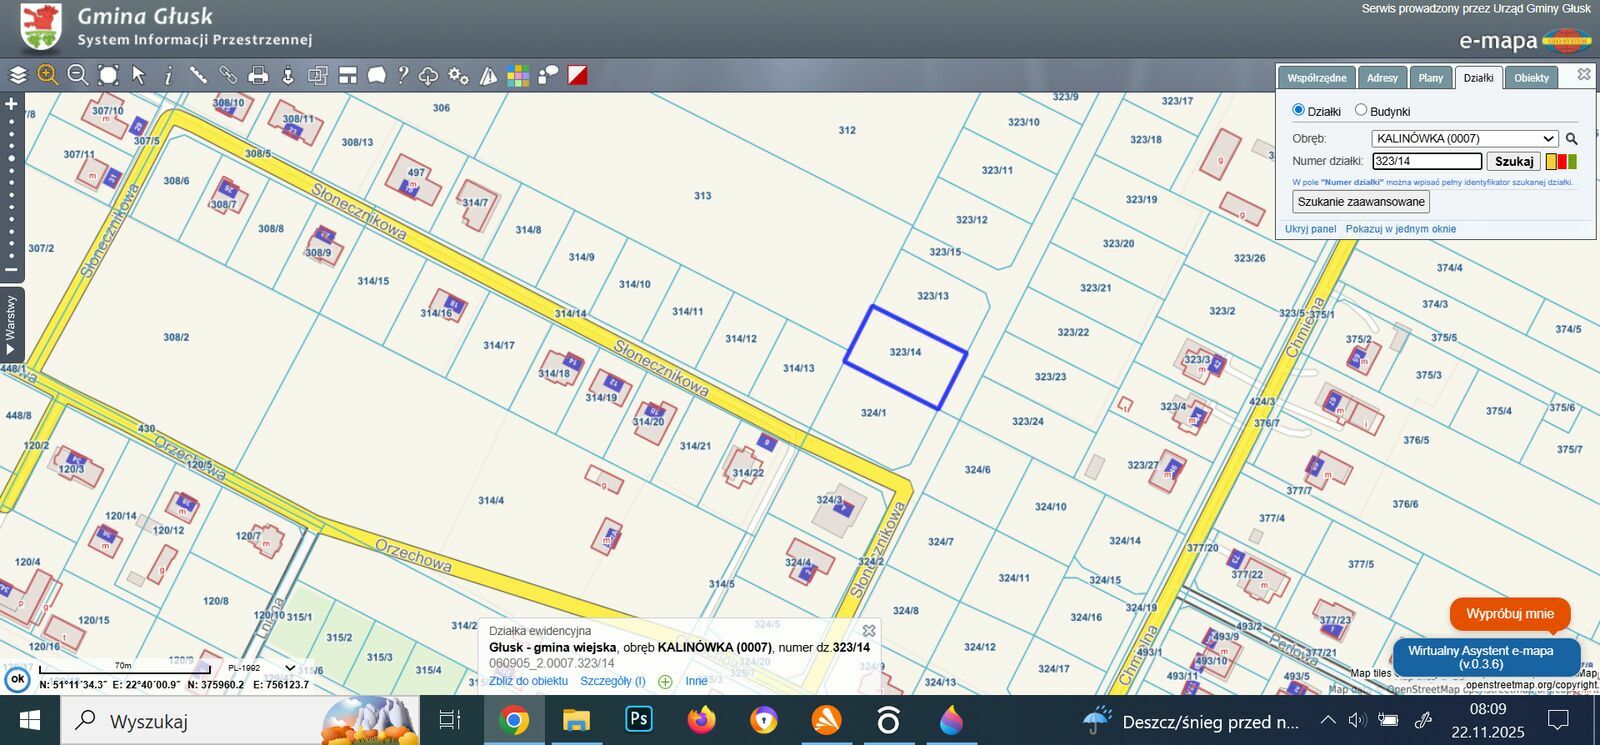Switch to the Plany tab
The height and width of the screenshot is (745, 1600).
[x=1430, y=78]
